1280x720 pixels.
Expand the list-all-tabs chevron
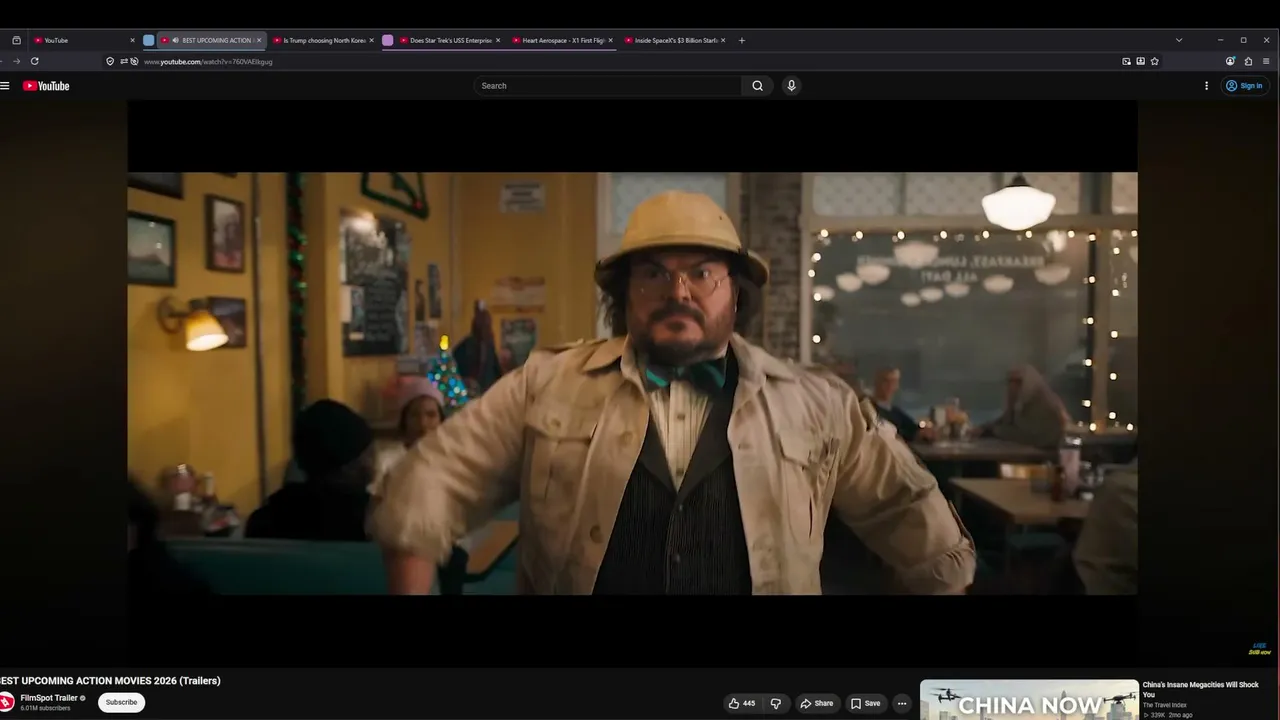click(x=1179, y=40)
